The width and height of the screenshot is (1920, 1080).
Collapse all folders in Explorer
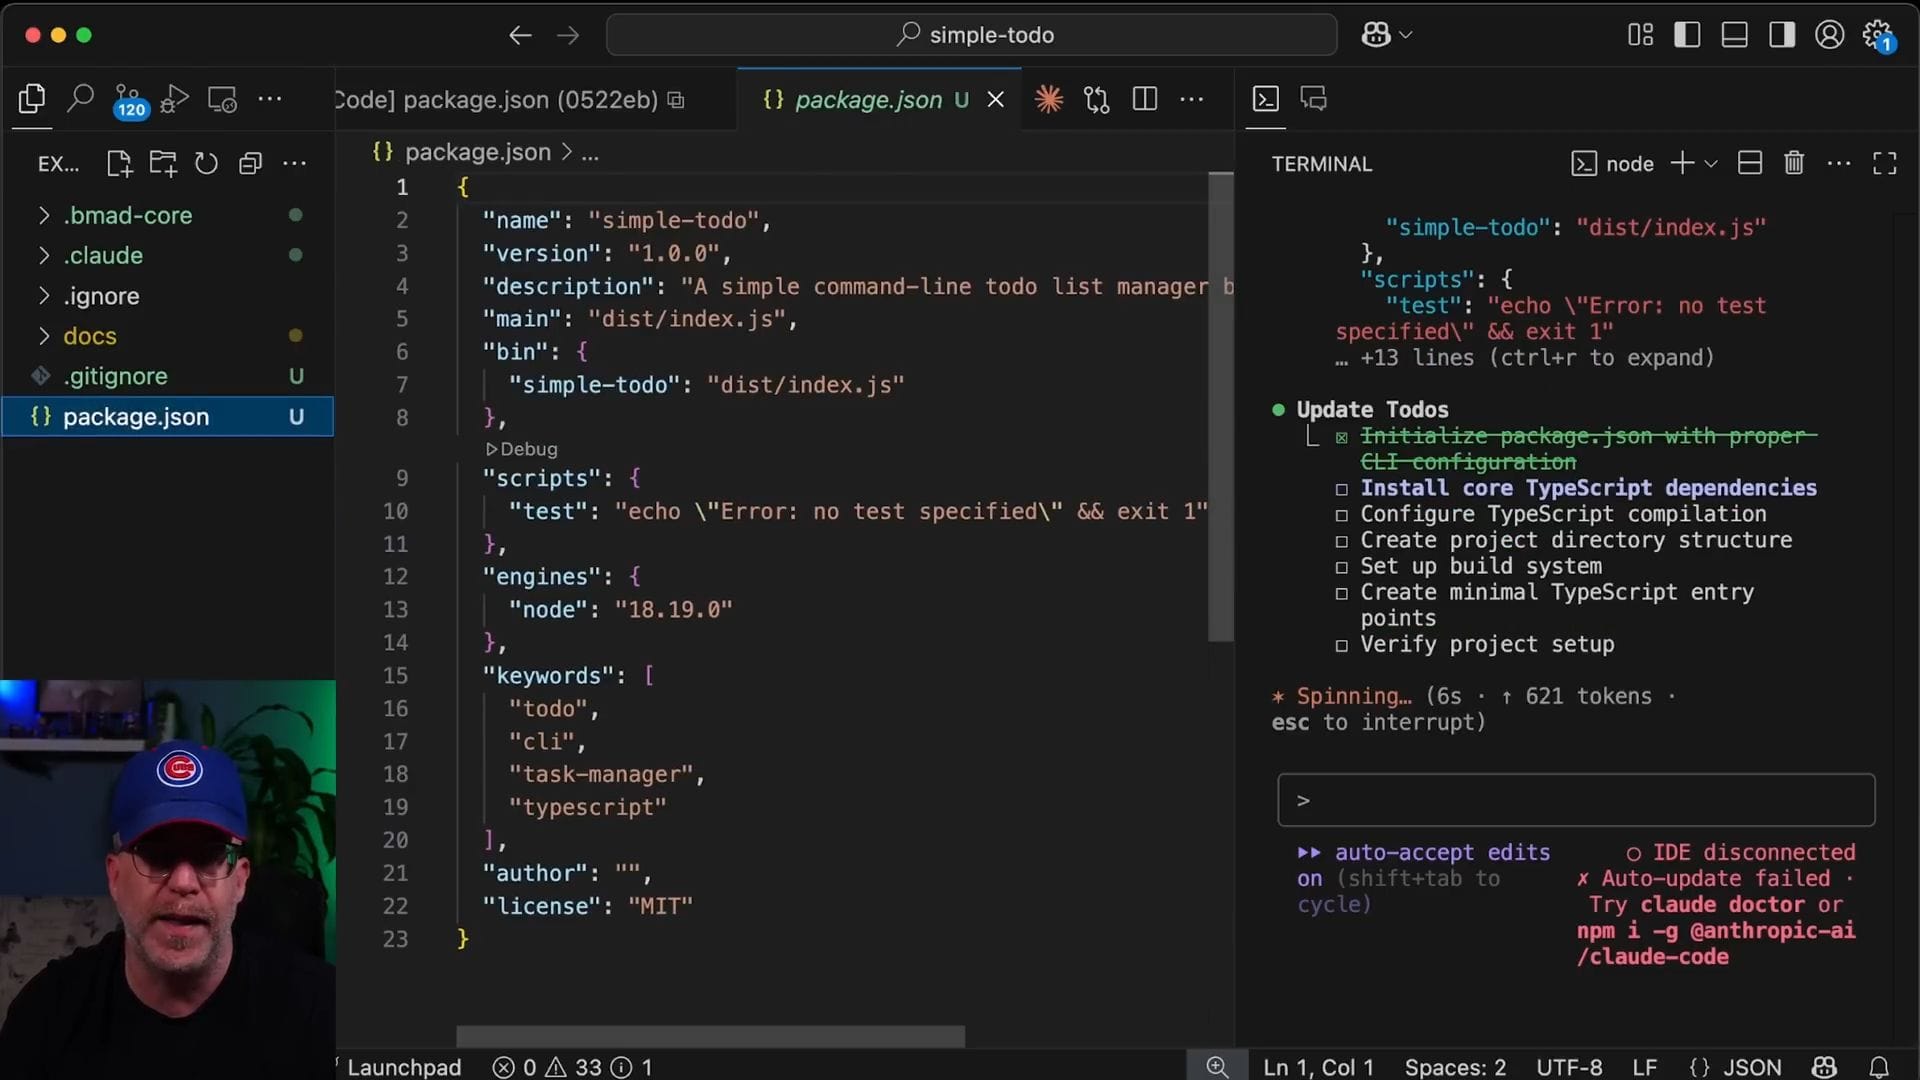250,163
